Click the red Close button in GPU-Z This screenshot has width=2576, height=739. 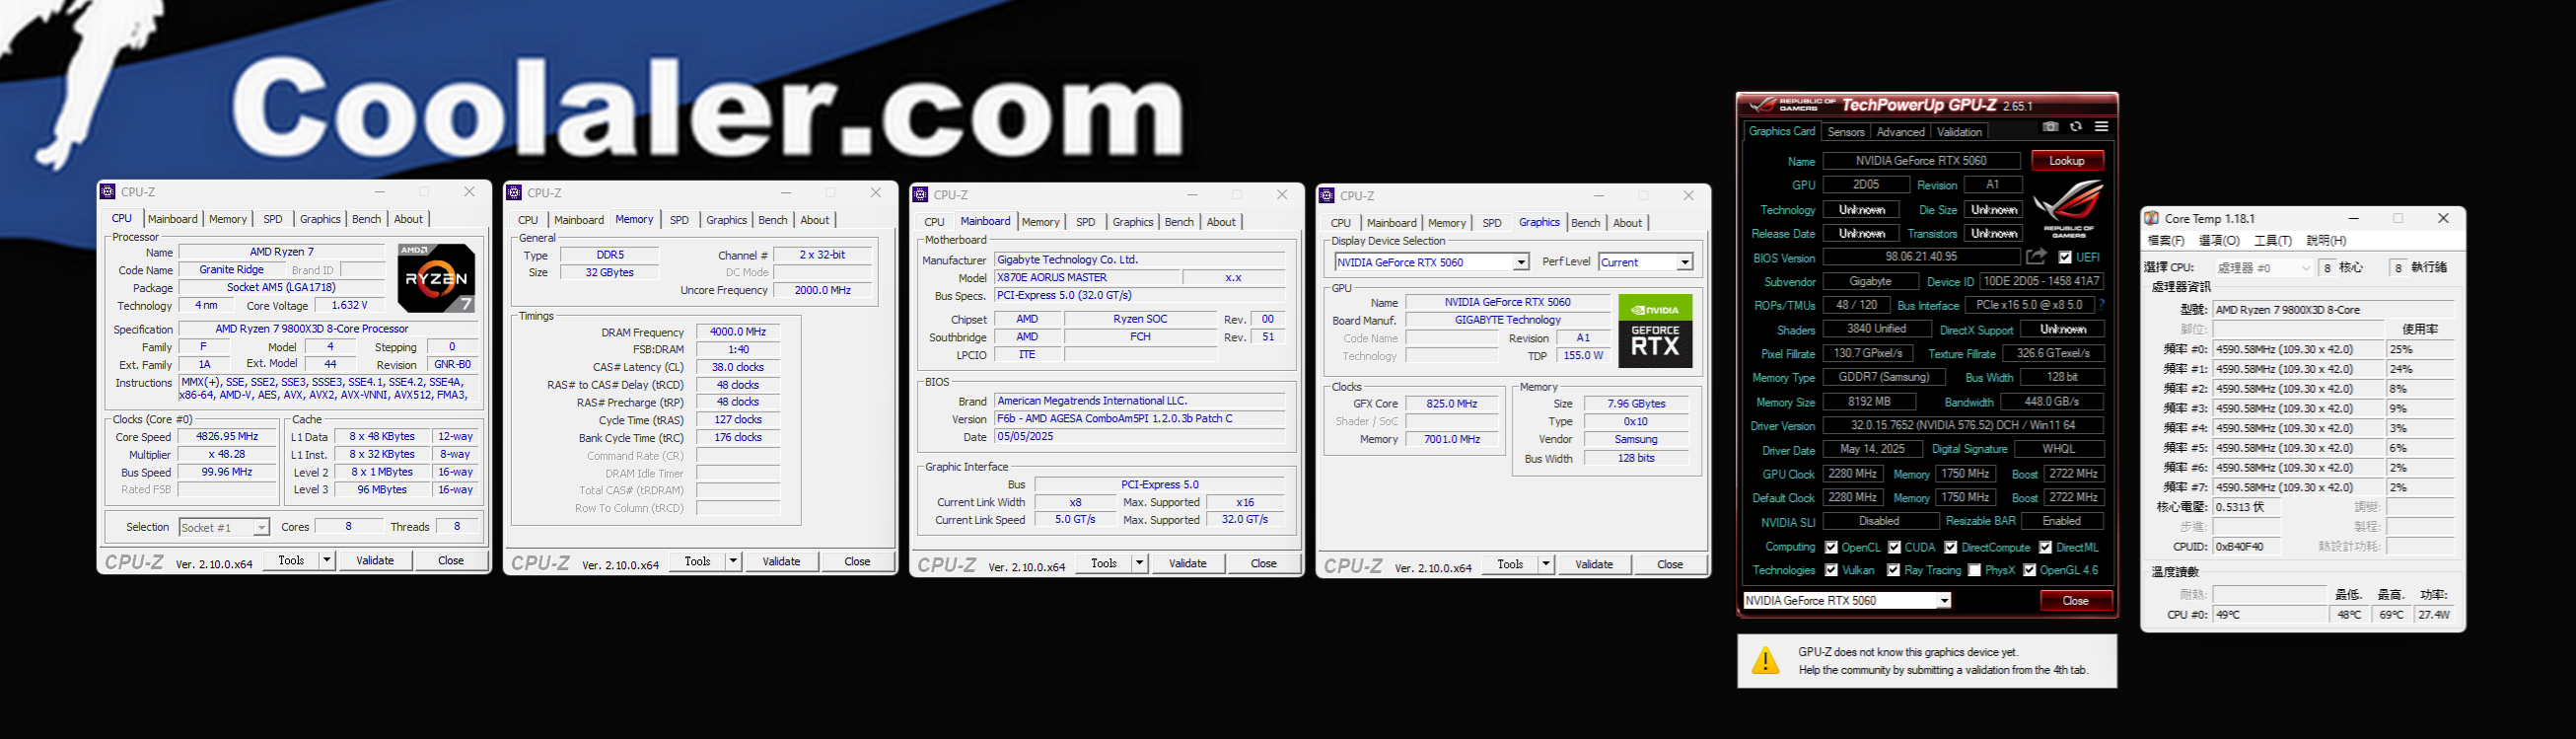pos(2076,601)
